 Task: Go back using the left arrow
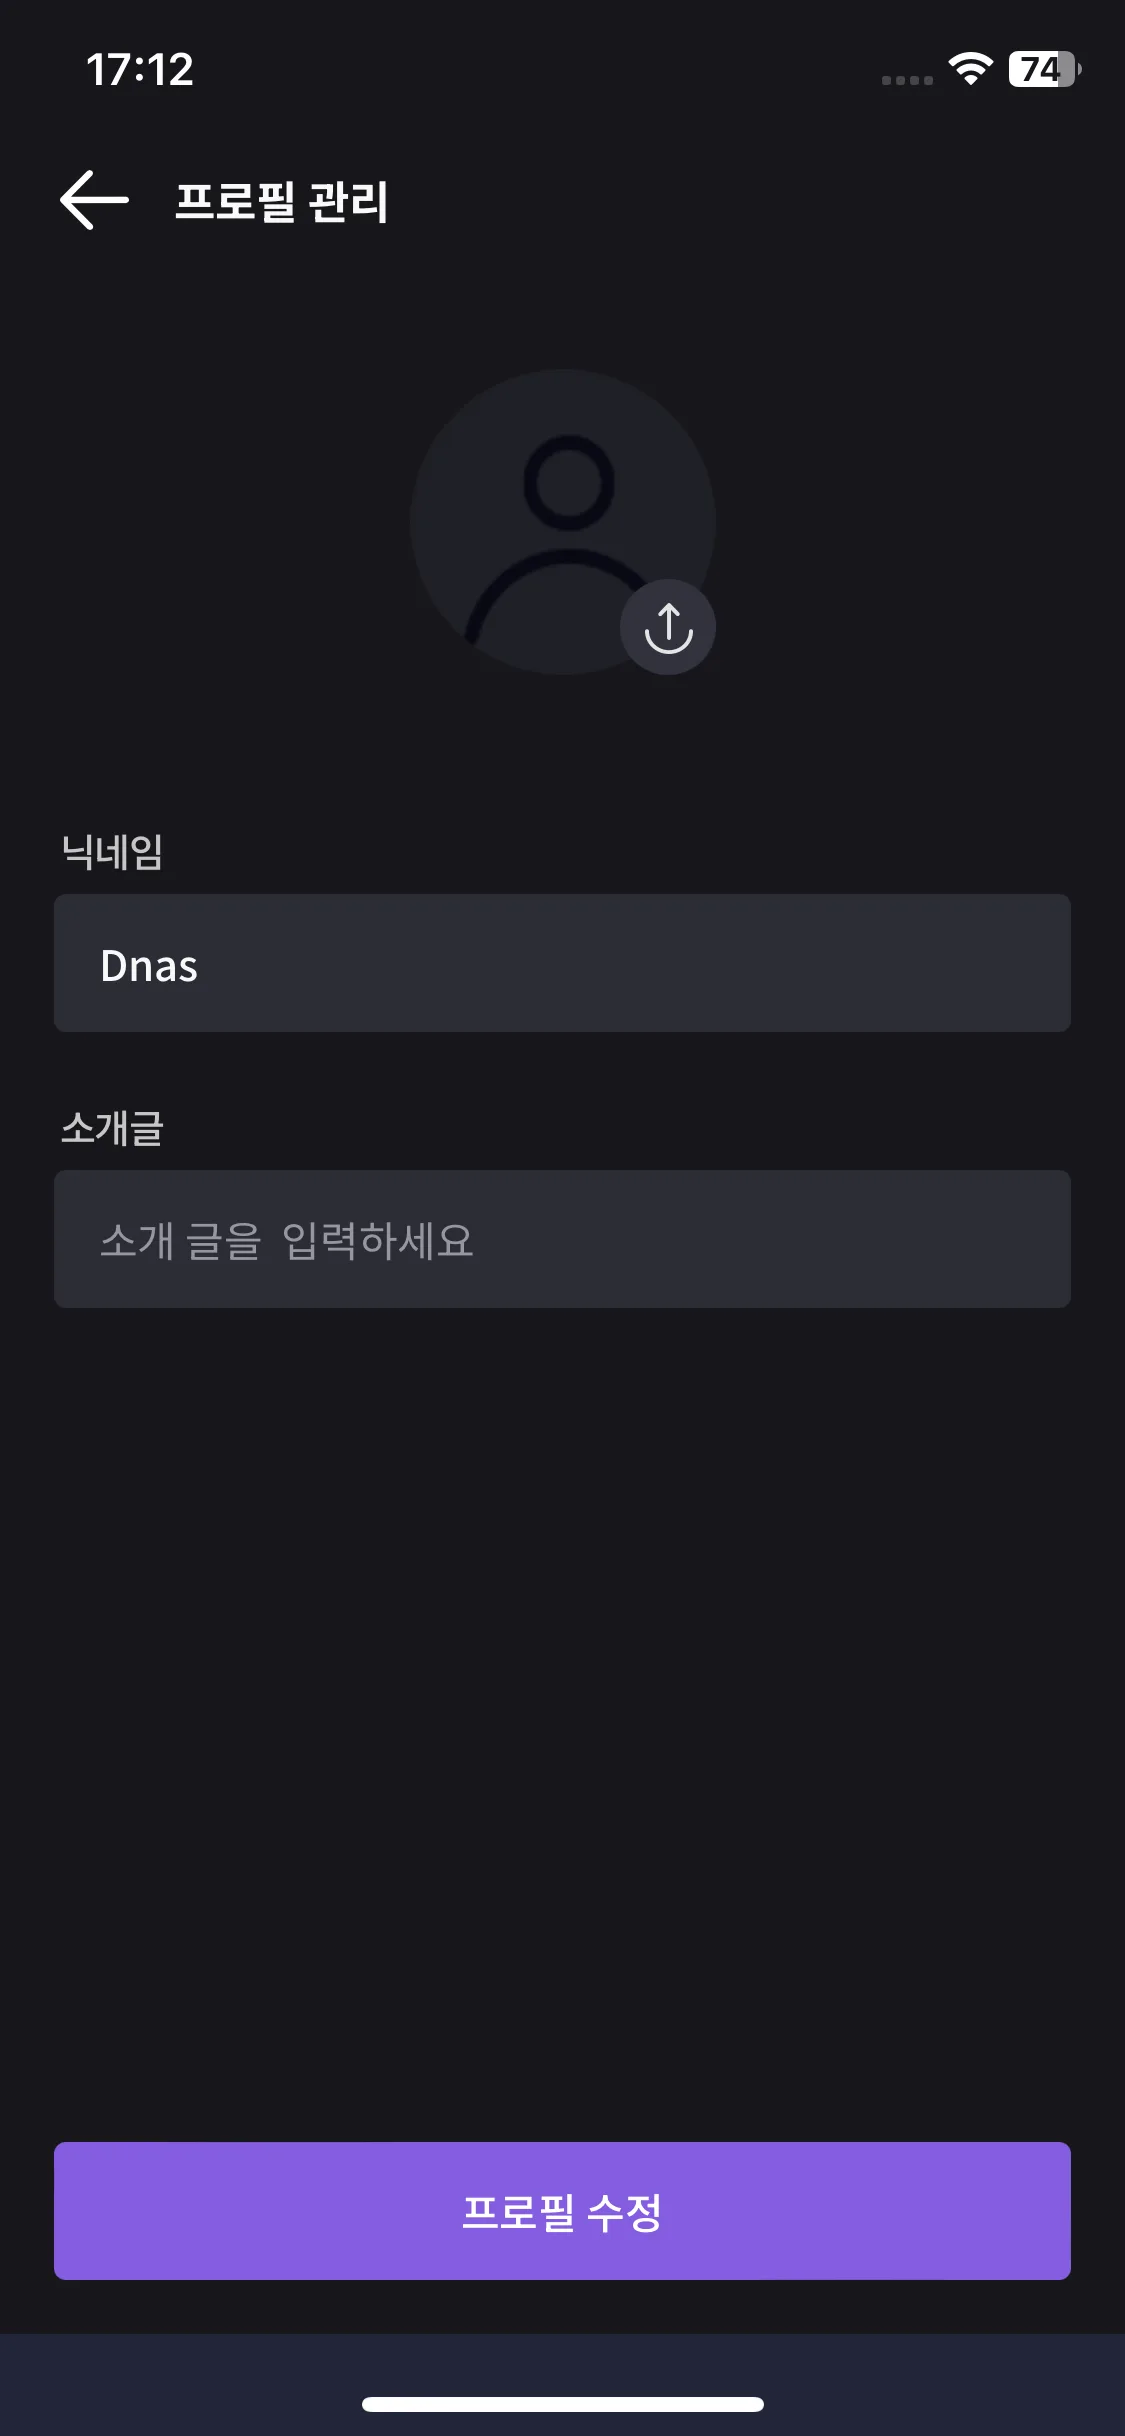[94, 200]
